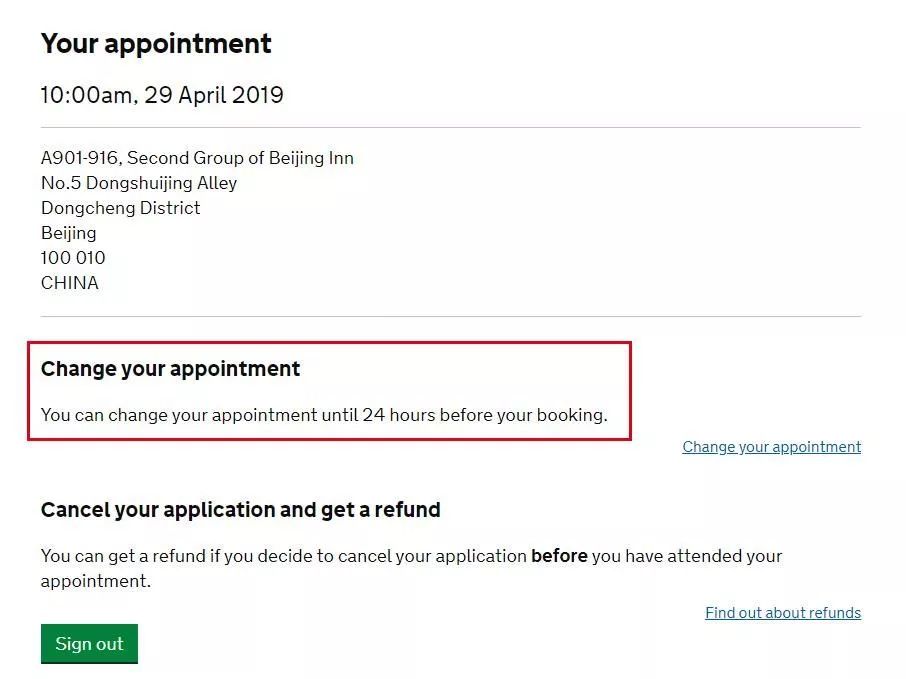Click the bold Change your appointment heading
The width and height of the screenshot is (906, 679).
tap(170, 369)
